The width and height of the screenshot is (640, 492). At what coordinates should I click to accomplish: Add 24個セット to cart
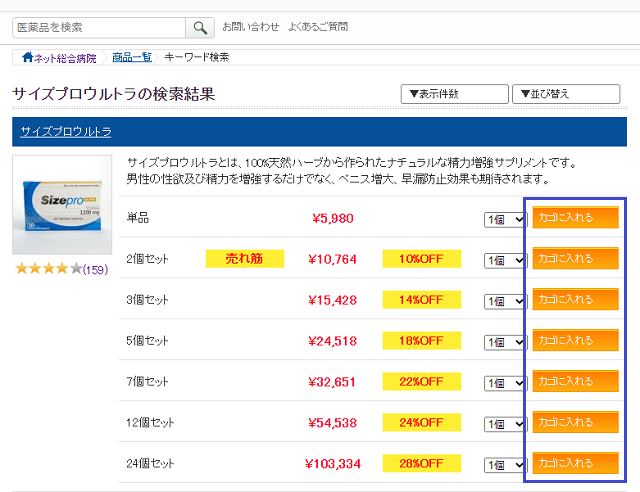coord(576,463)
